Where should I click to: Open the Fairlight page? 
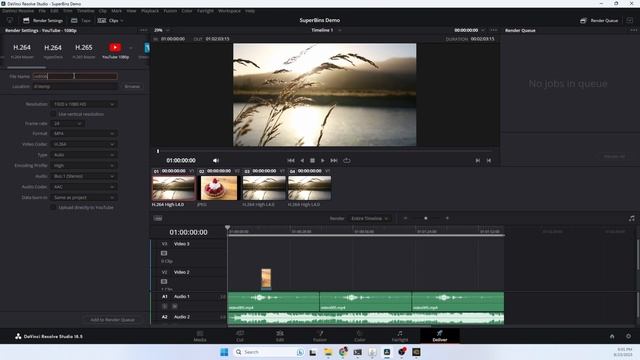pos(400,336)
